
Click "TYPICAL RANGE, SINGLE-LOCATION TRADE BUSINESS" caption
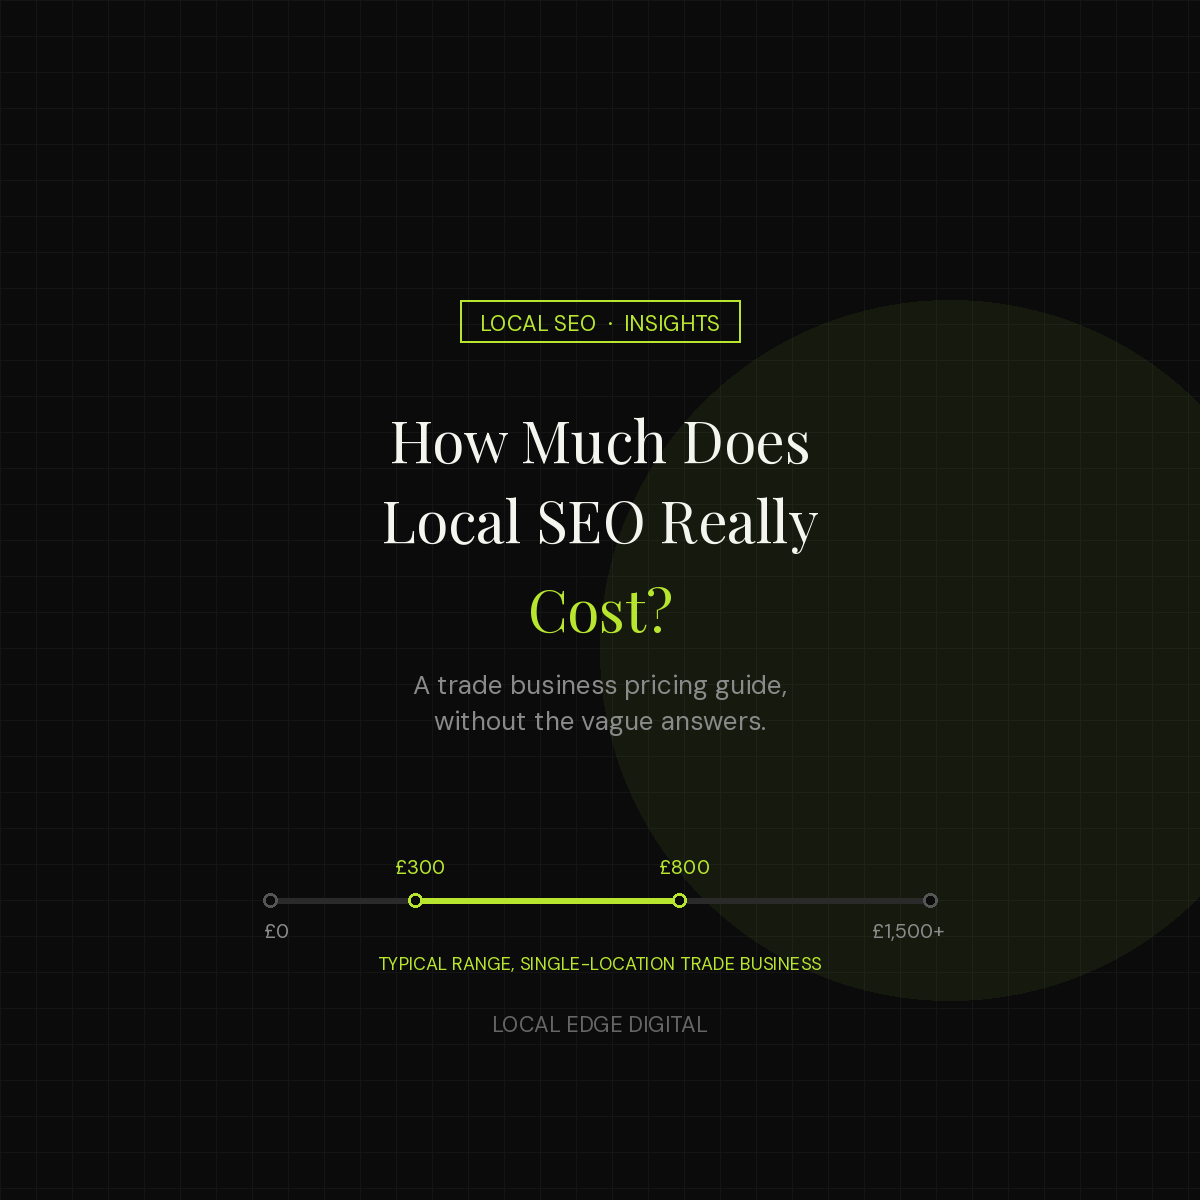pyautogui.click(x=600, y=963)
